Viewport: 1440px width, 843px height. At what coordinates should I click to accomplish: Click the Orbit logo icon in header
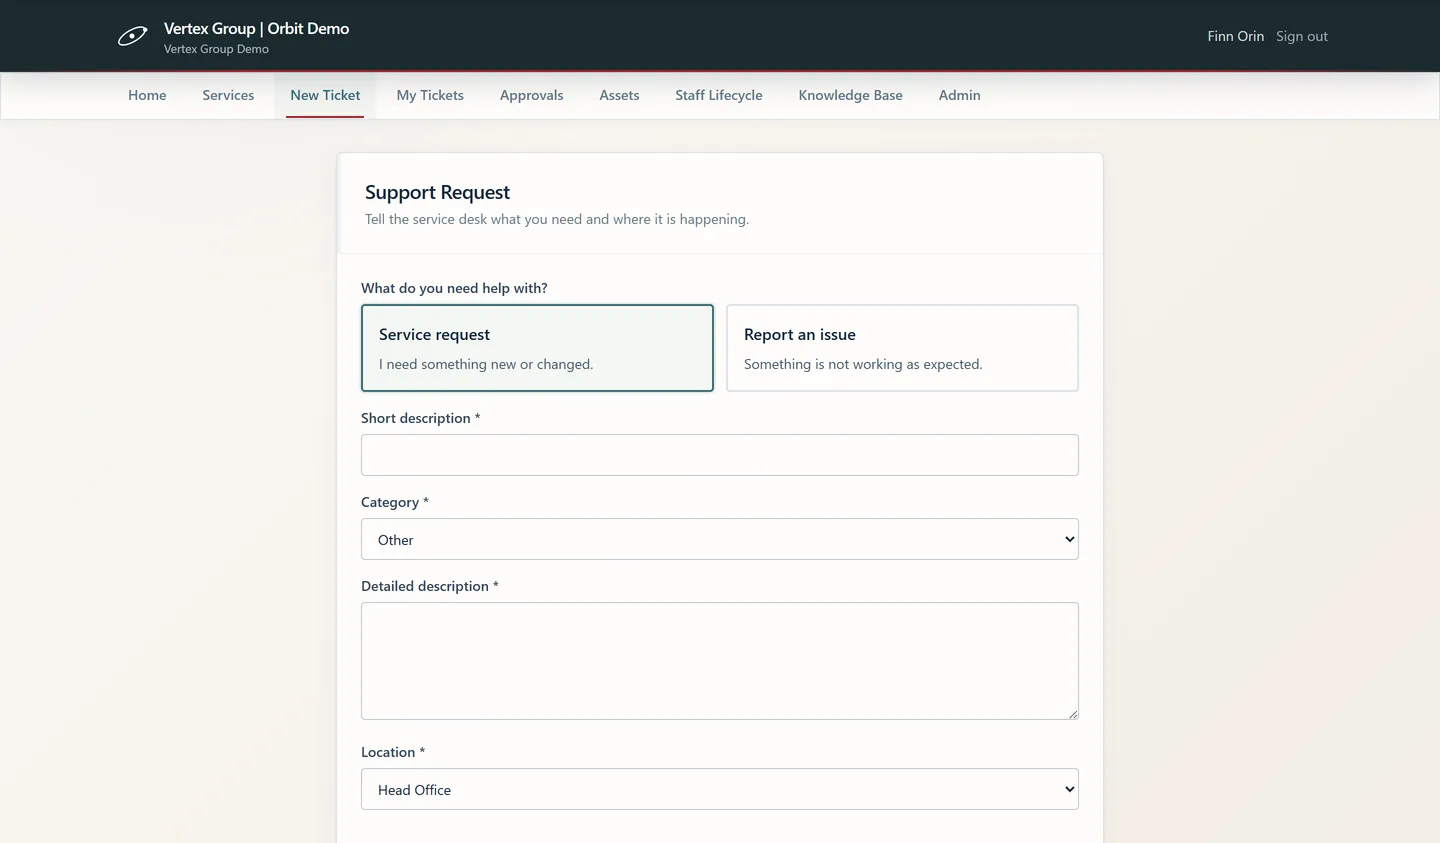[x=132, y=37]
